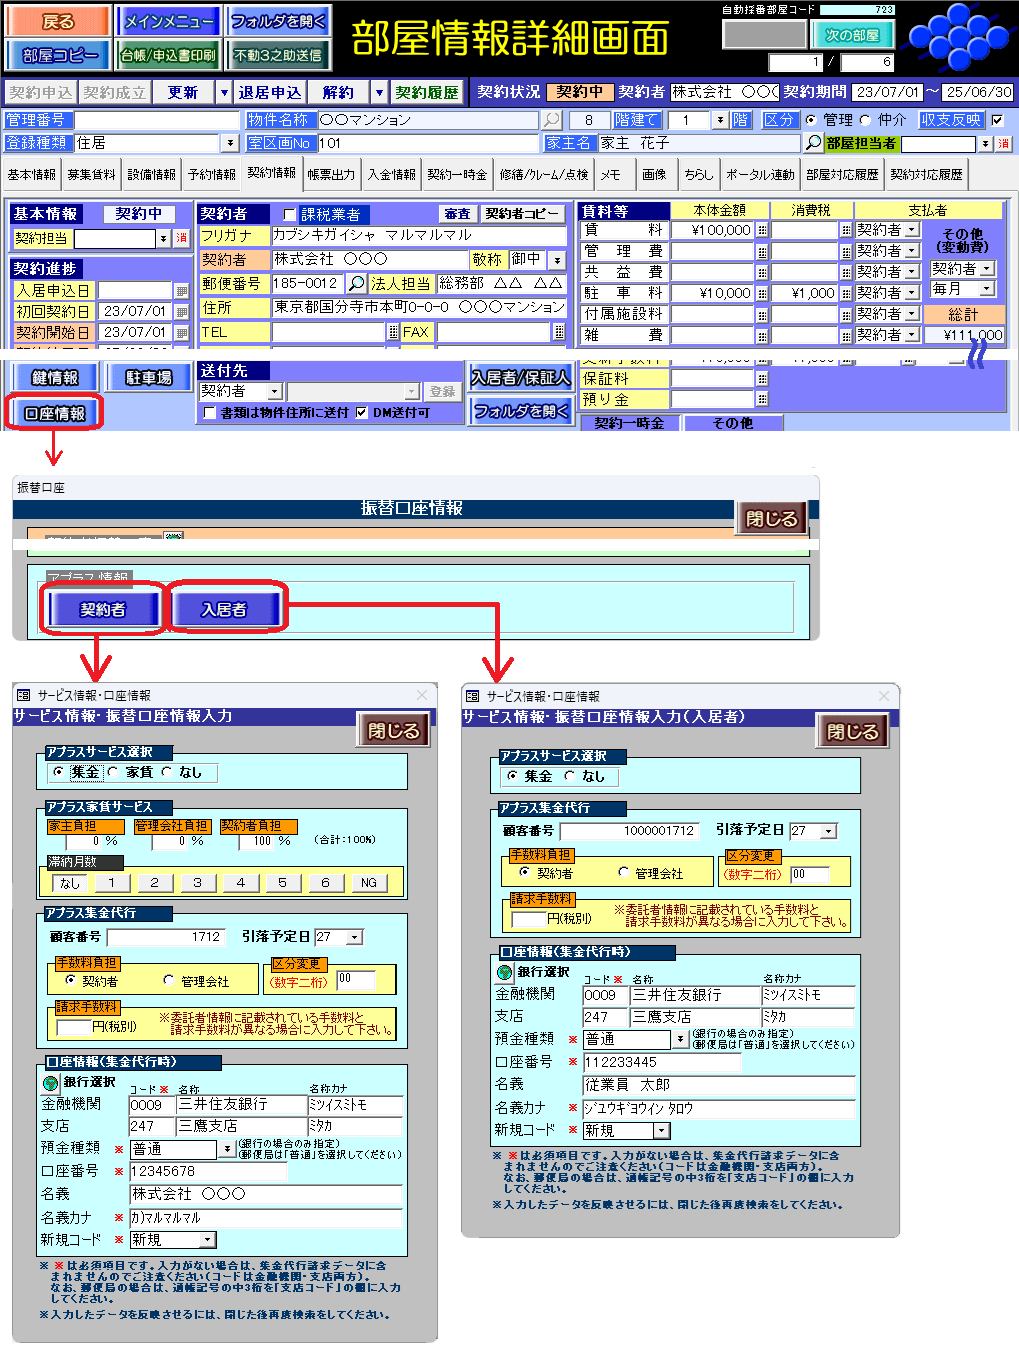Click the 銀行選択 globe icon in the 入居者 dialog
This screenshot has height=1350, width=1019.
[x=505, y=972]
